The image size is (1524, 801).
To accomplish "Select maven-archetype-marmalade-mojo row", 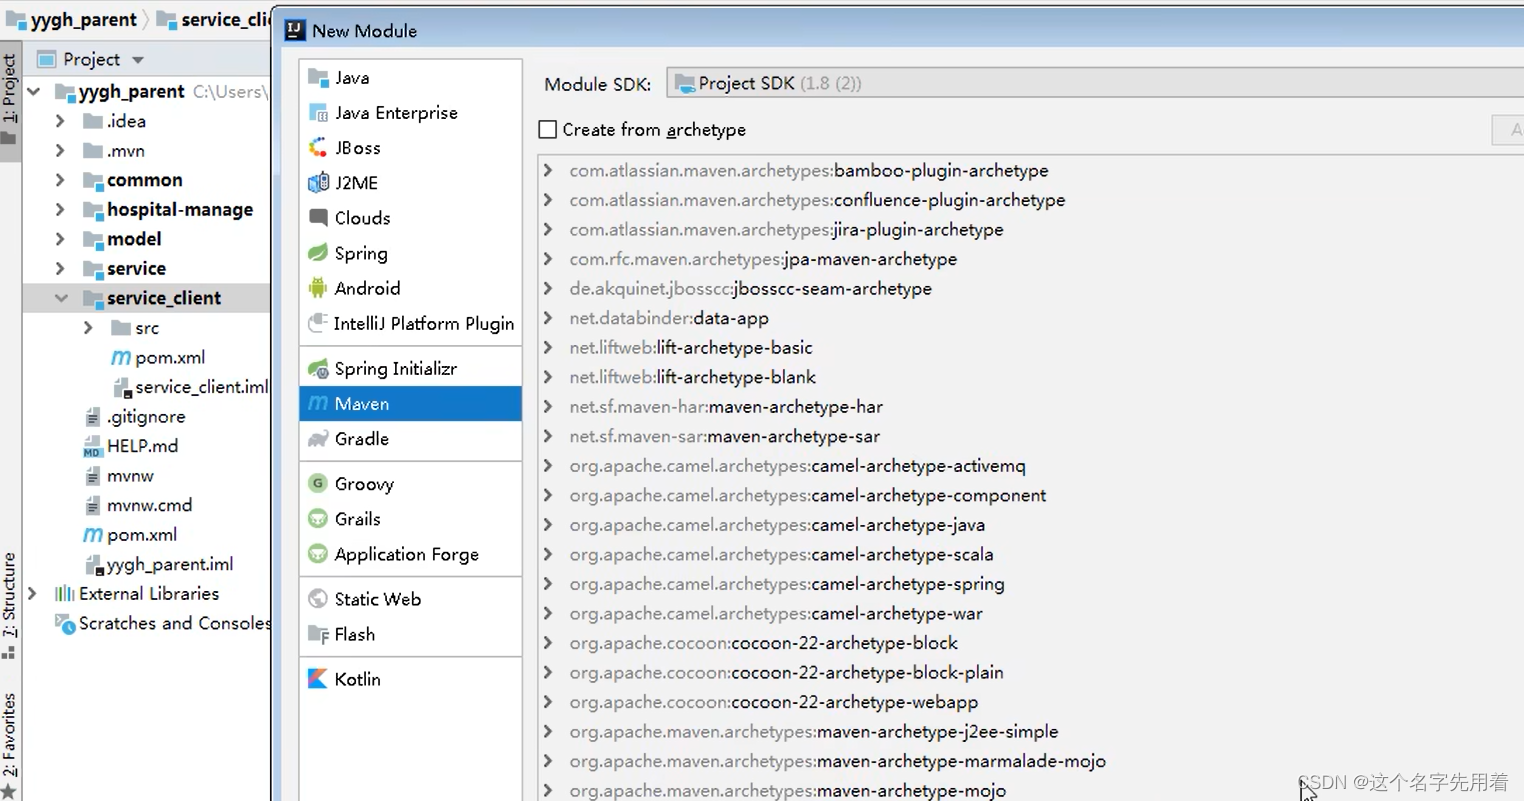I will click(838, 761).
